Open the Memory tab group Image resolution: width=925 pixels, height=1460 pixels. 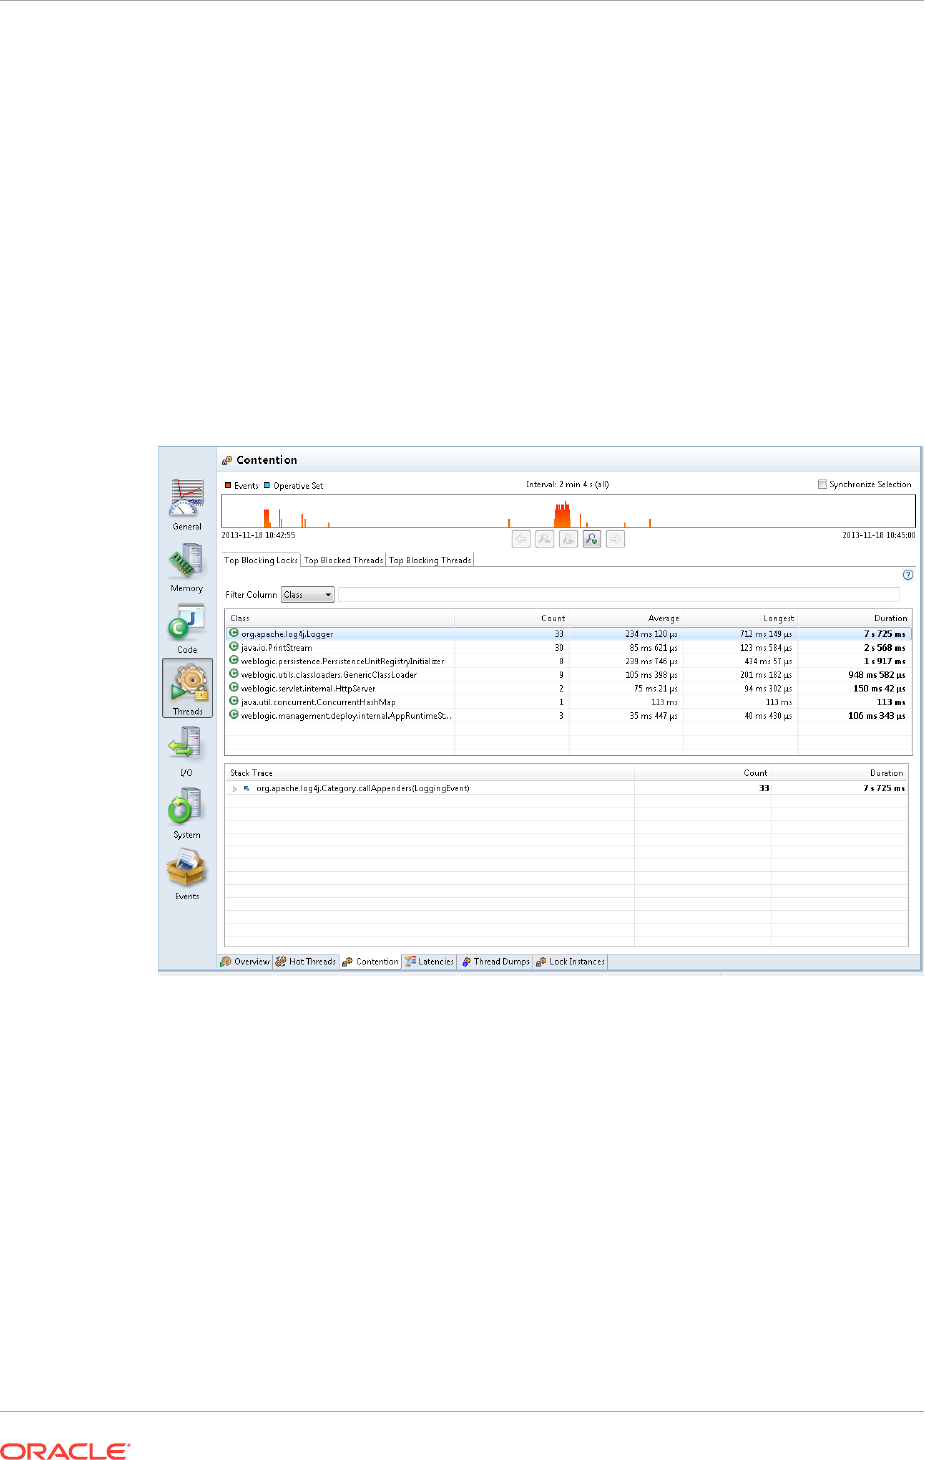[x=187, y=567]
